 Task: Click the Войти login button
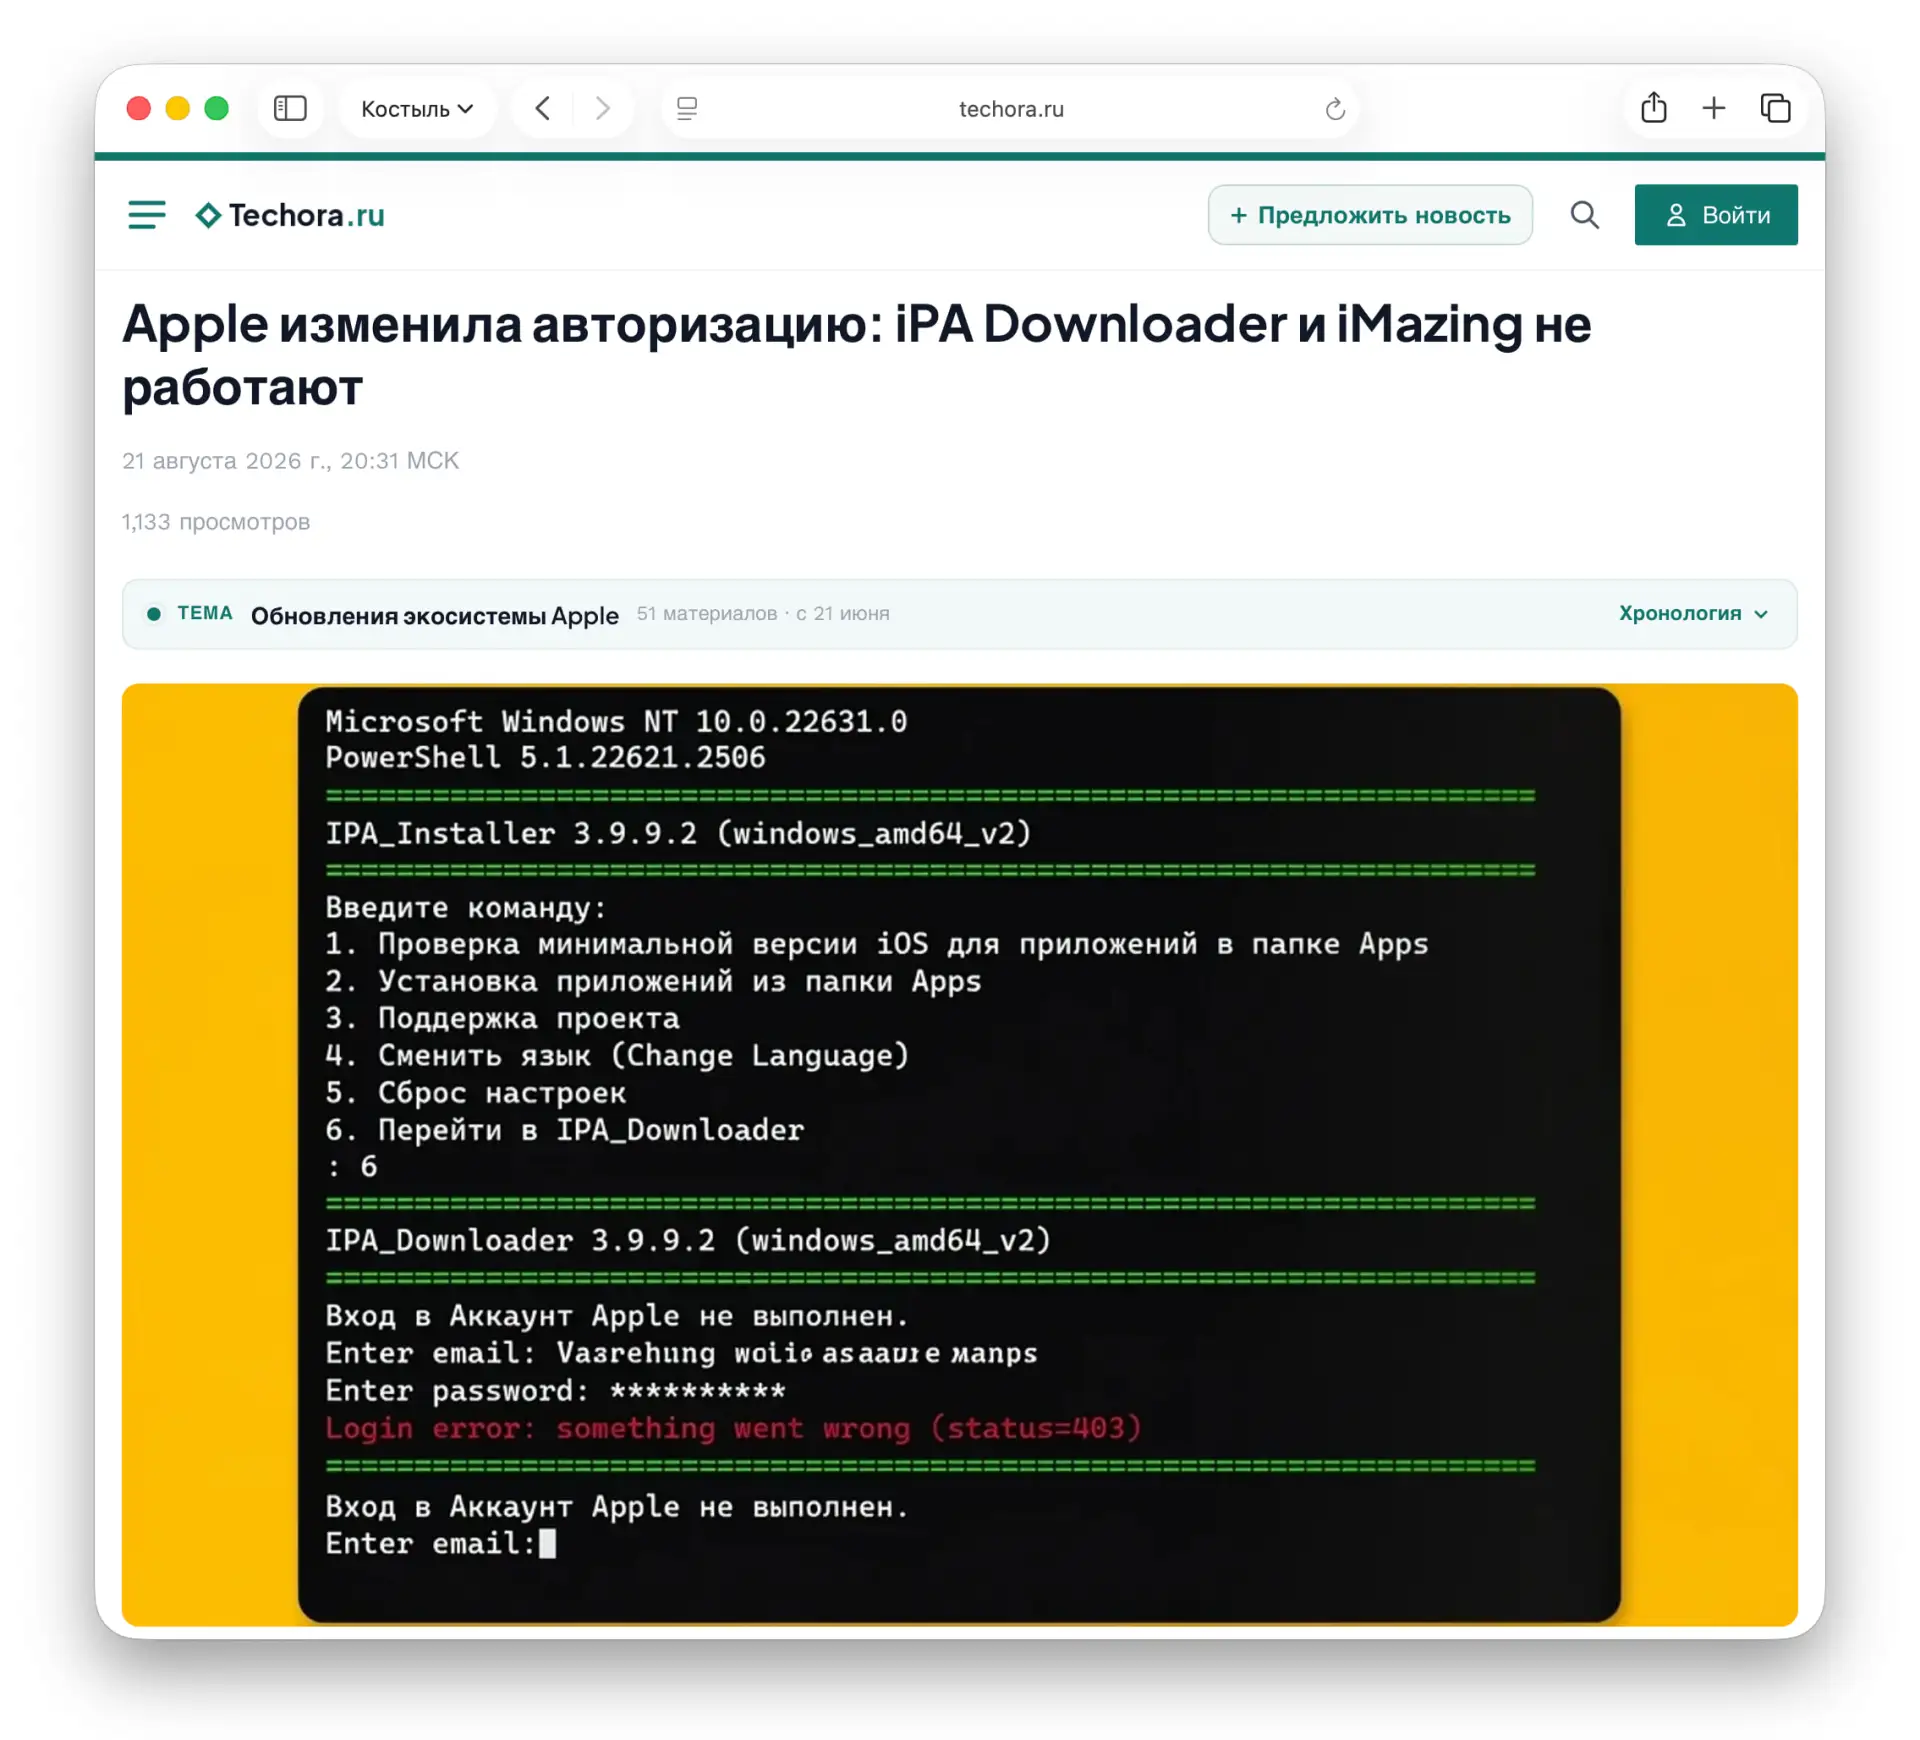pos(1716,215)
